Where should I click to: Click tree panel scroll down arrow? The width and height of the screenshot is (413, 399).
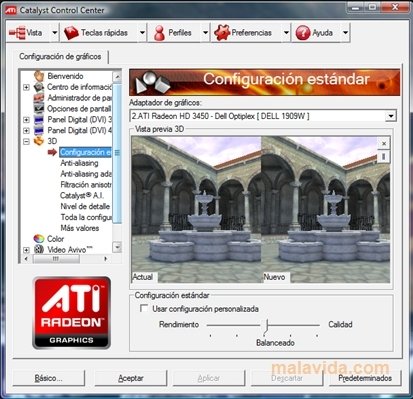click(117, 247)
